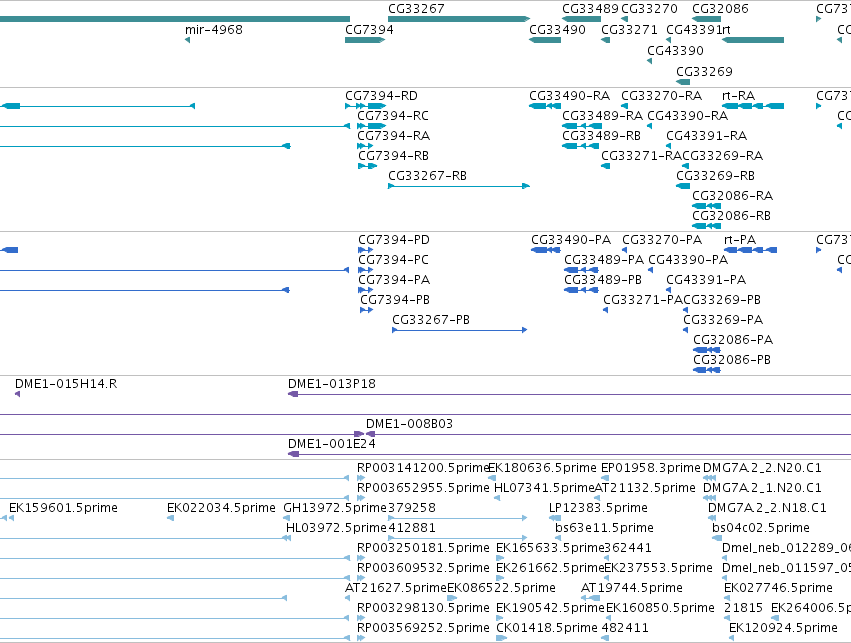The image size is (851, 643).
Task: Open EST EP01958.3prime
Action: tap(651, 469)
